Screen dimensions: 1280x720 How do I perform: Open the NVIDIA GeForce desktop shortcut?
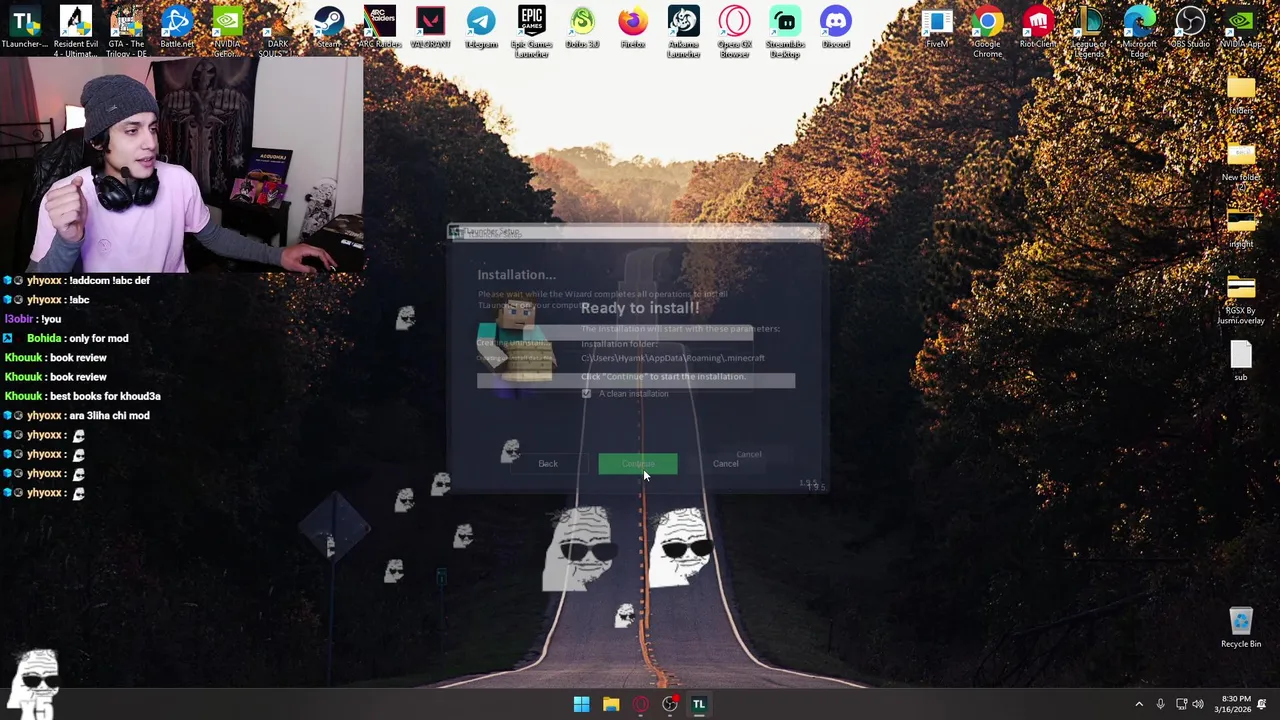pos(227,31)
